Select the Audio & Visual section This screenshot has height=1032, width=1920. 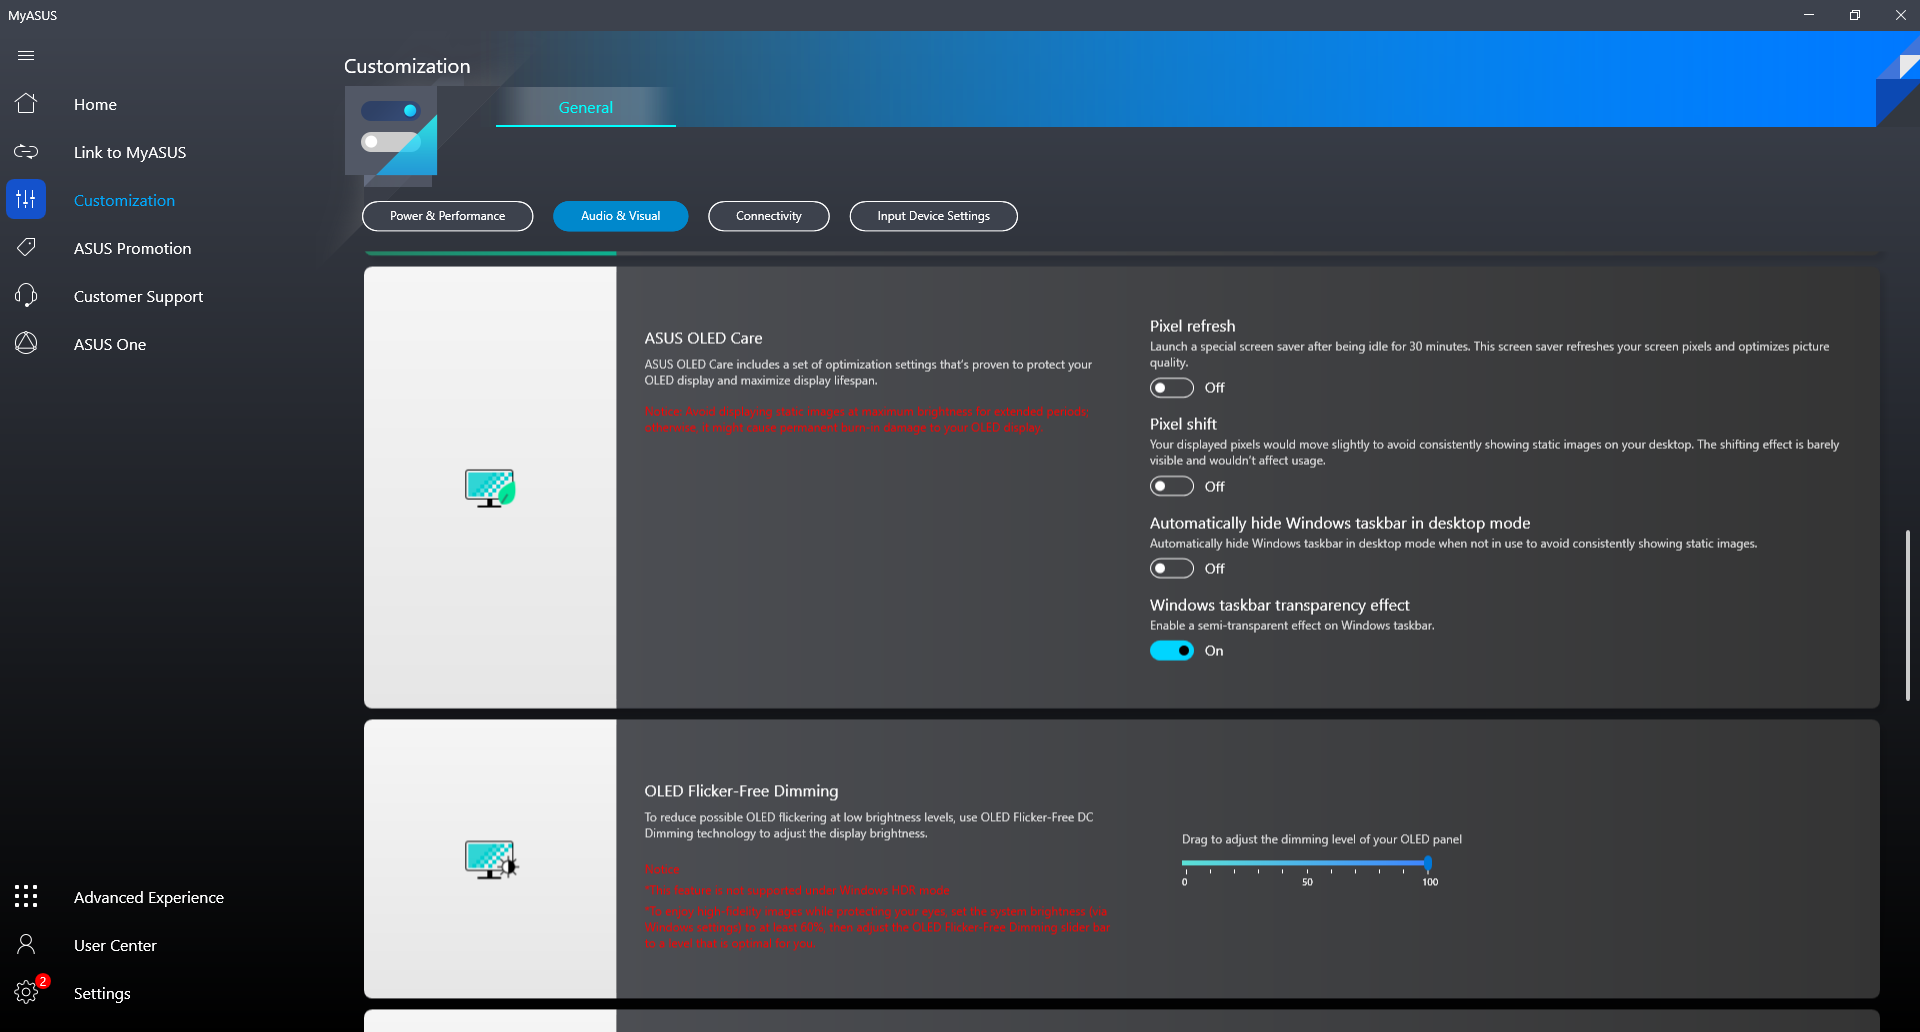click(621, 216)
